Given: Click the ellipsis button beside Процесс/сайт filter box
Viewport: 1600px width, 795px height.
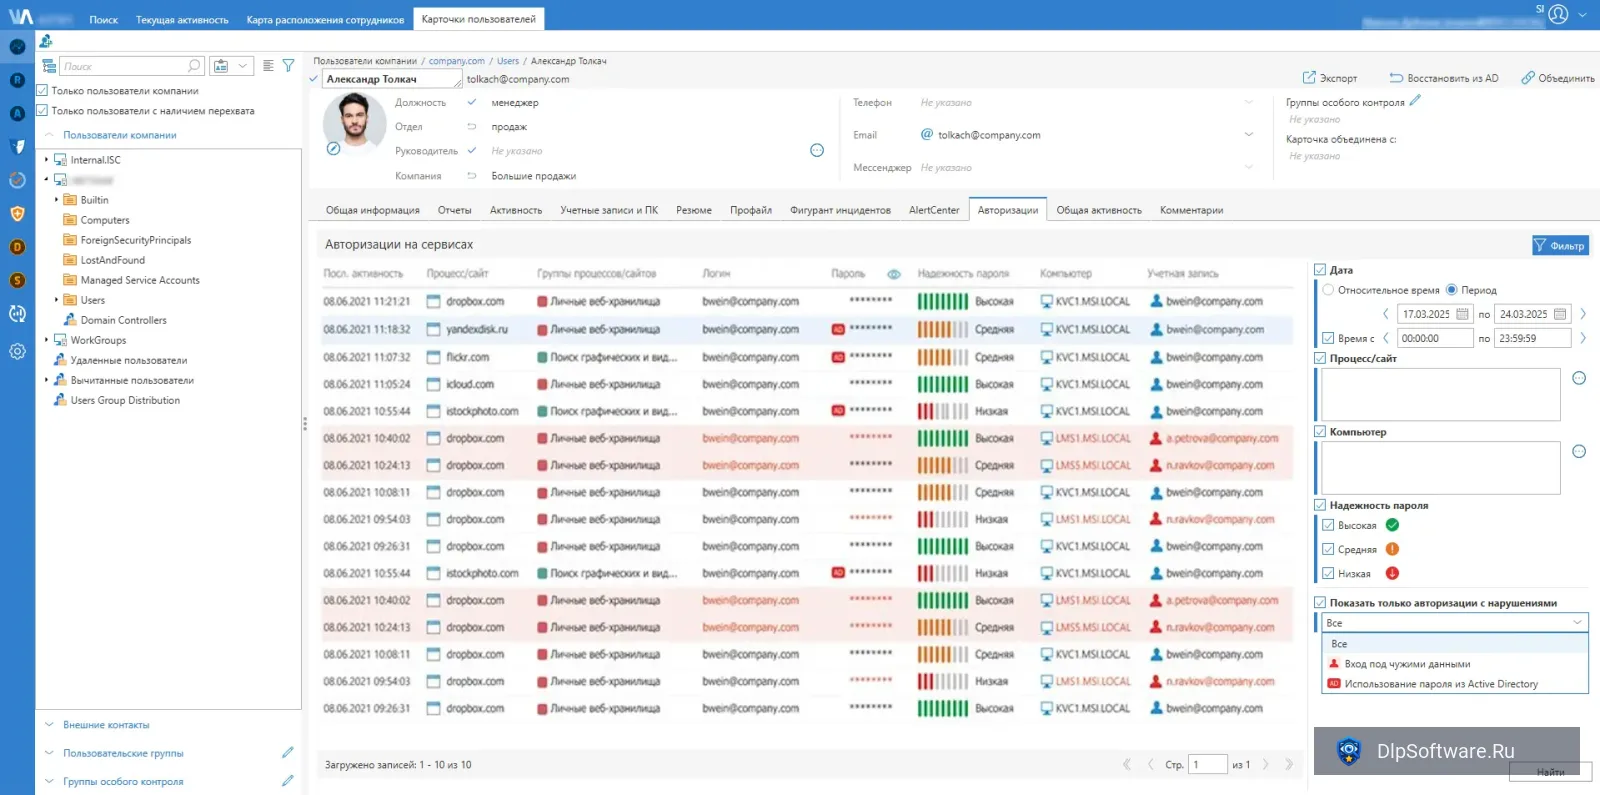Looking at the screenshot, I should click(x=1579, y=378).
